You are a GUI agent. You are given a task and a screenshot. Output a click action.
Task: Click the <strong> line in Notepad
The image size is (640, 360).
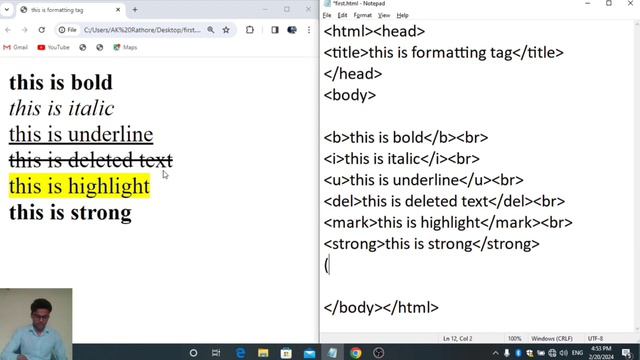[432, 244]
